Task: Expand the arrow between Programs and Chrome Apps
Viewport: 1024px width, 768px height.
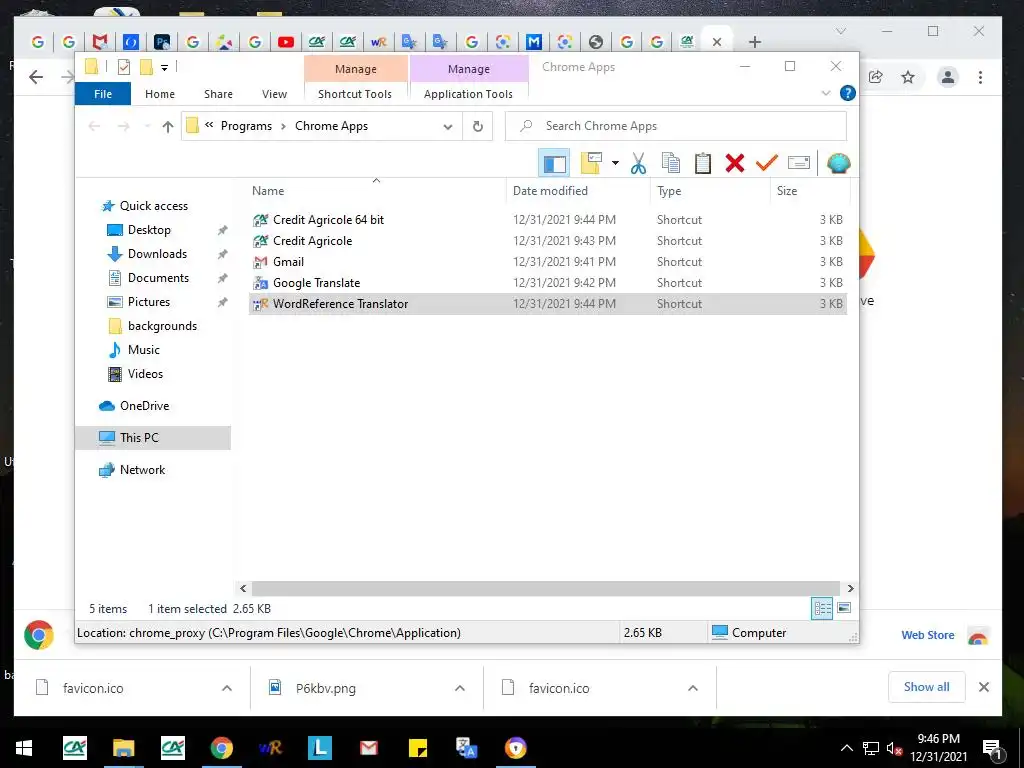Action: click(x=283, y=126)
